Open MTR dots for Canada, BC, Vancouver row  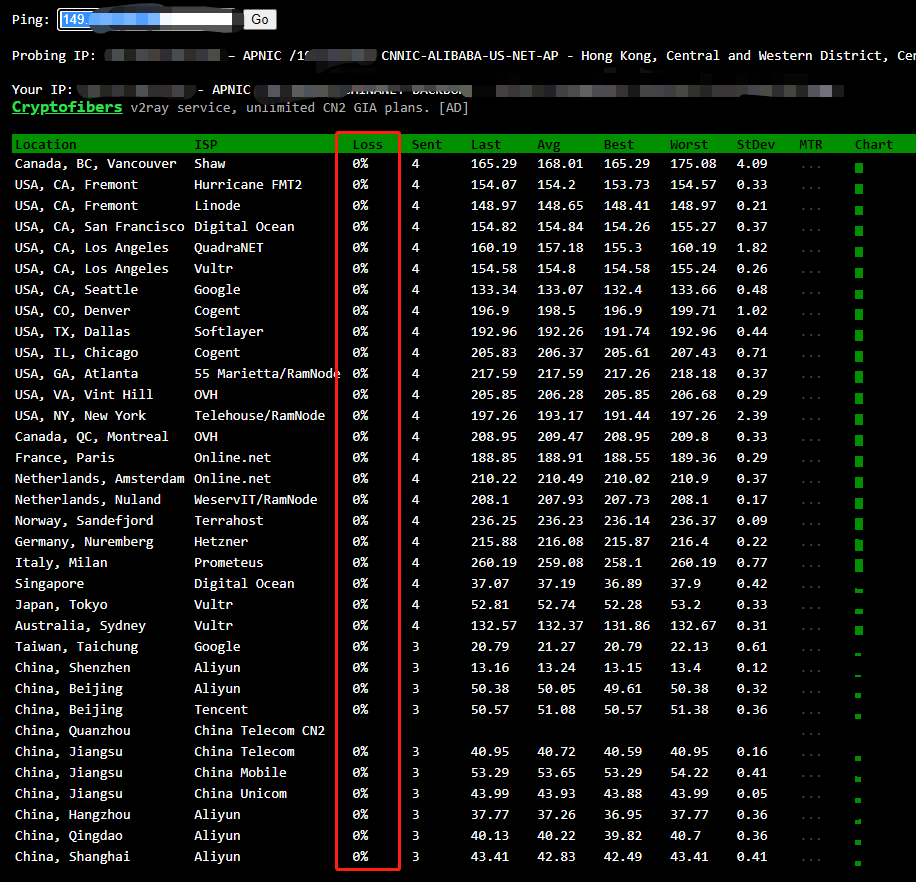810,164
